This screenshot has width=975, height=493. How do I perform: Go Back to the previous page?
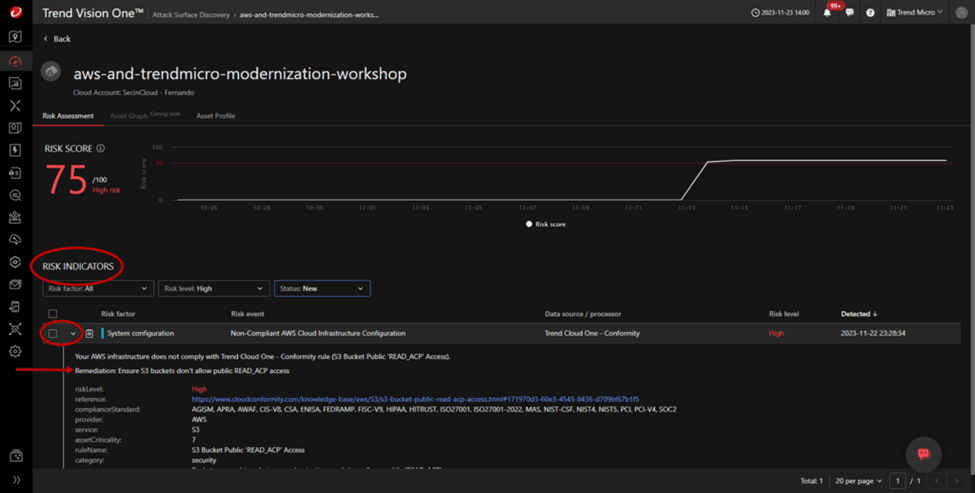(57, 39)
